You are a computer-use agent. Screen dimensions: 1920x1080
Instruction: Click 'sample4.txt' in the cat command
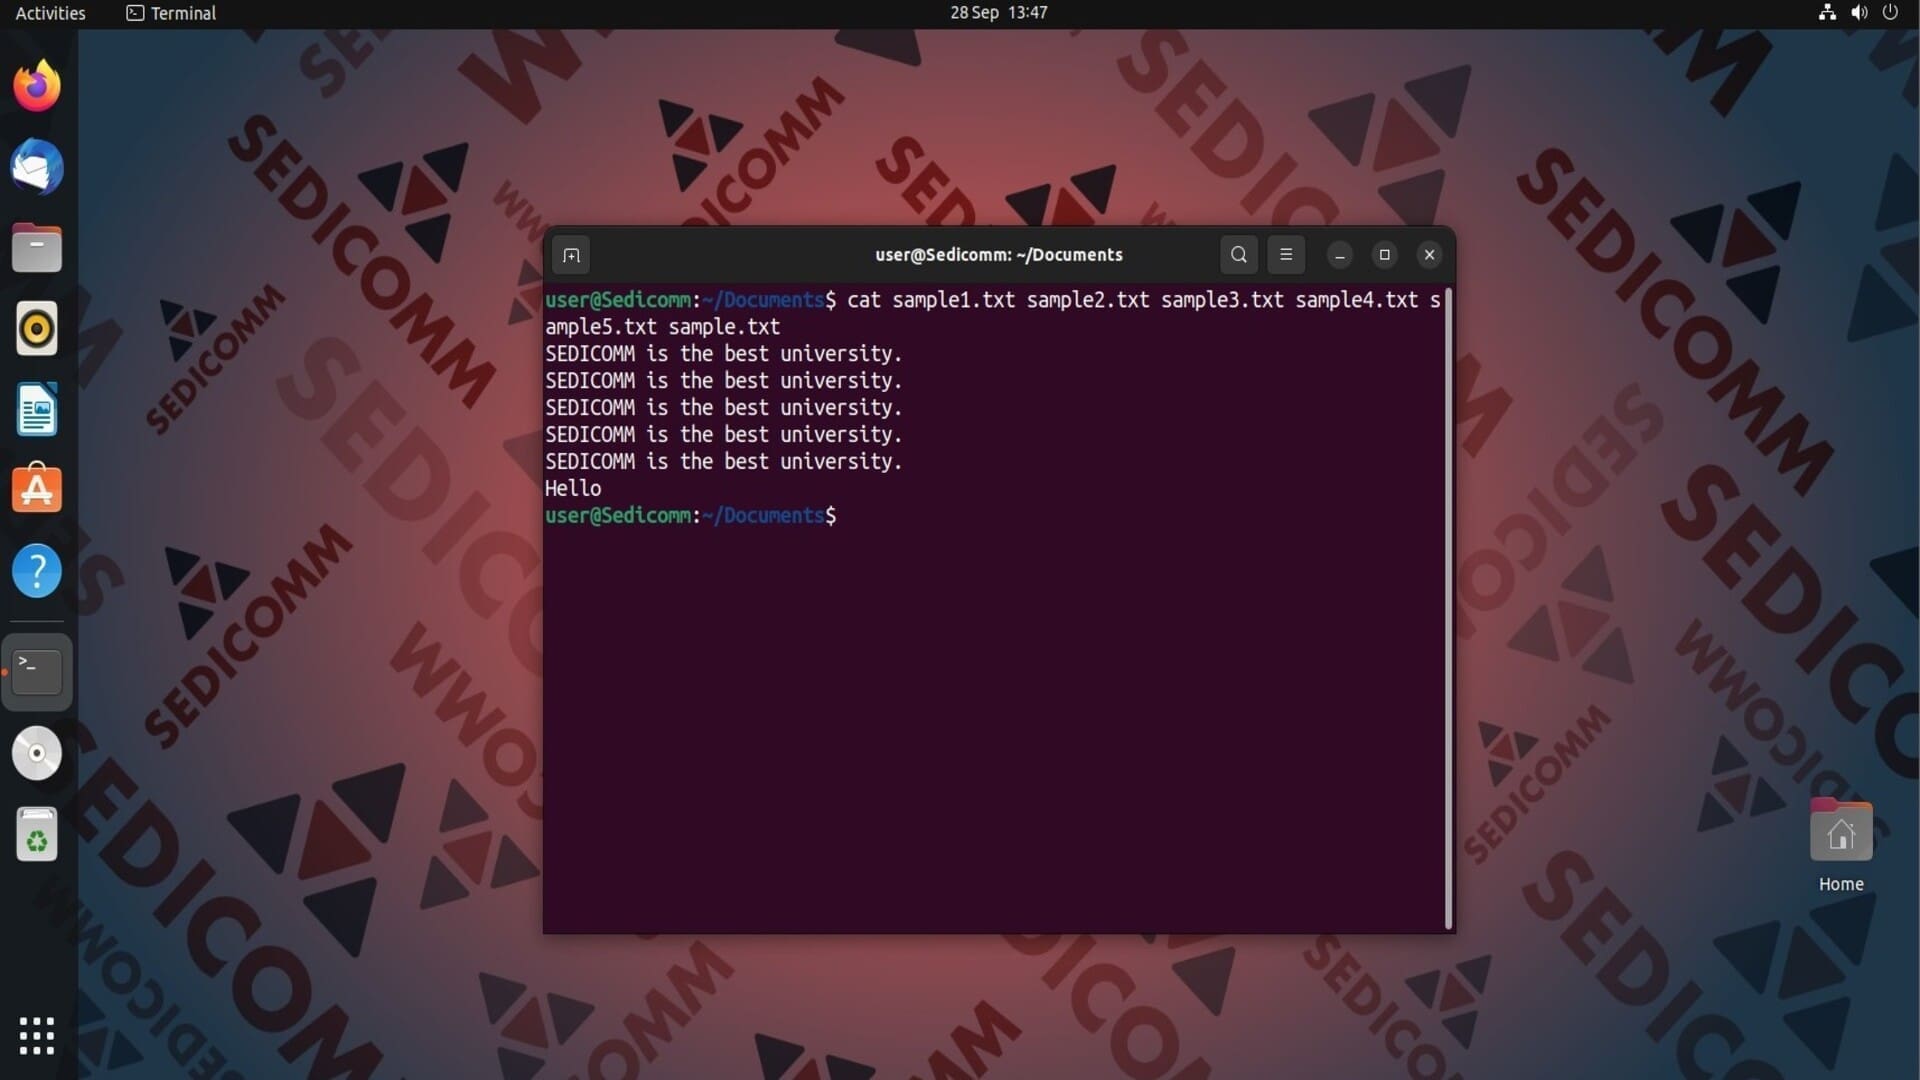[1357, 300]
